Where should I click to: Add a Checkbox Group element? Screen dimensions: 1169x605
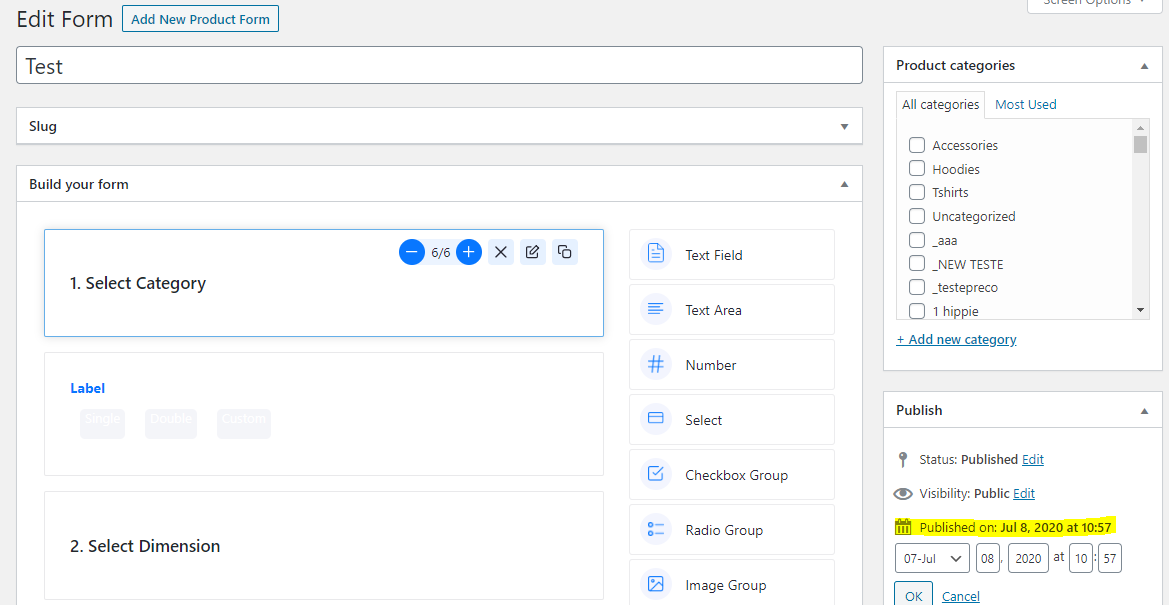point(731,474)
